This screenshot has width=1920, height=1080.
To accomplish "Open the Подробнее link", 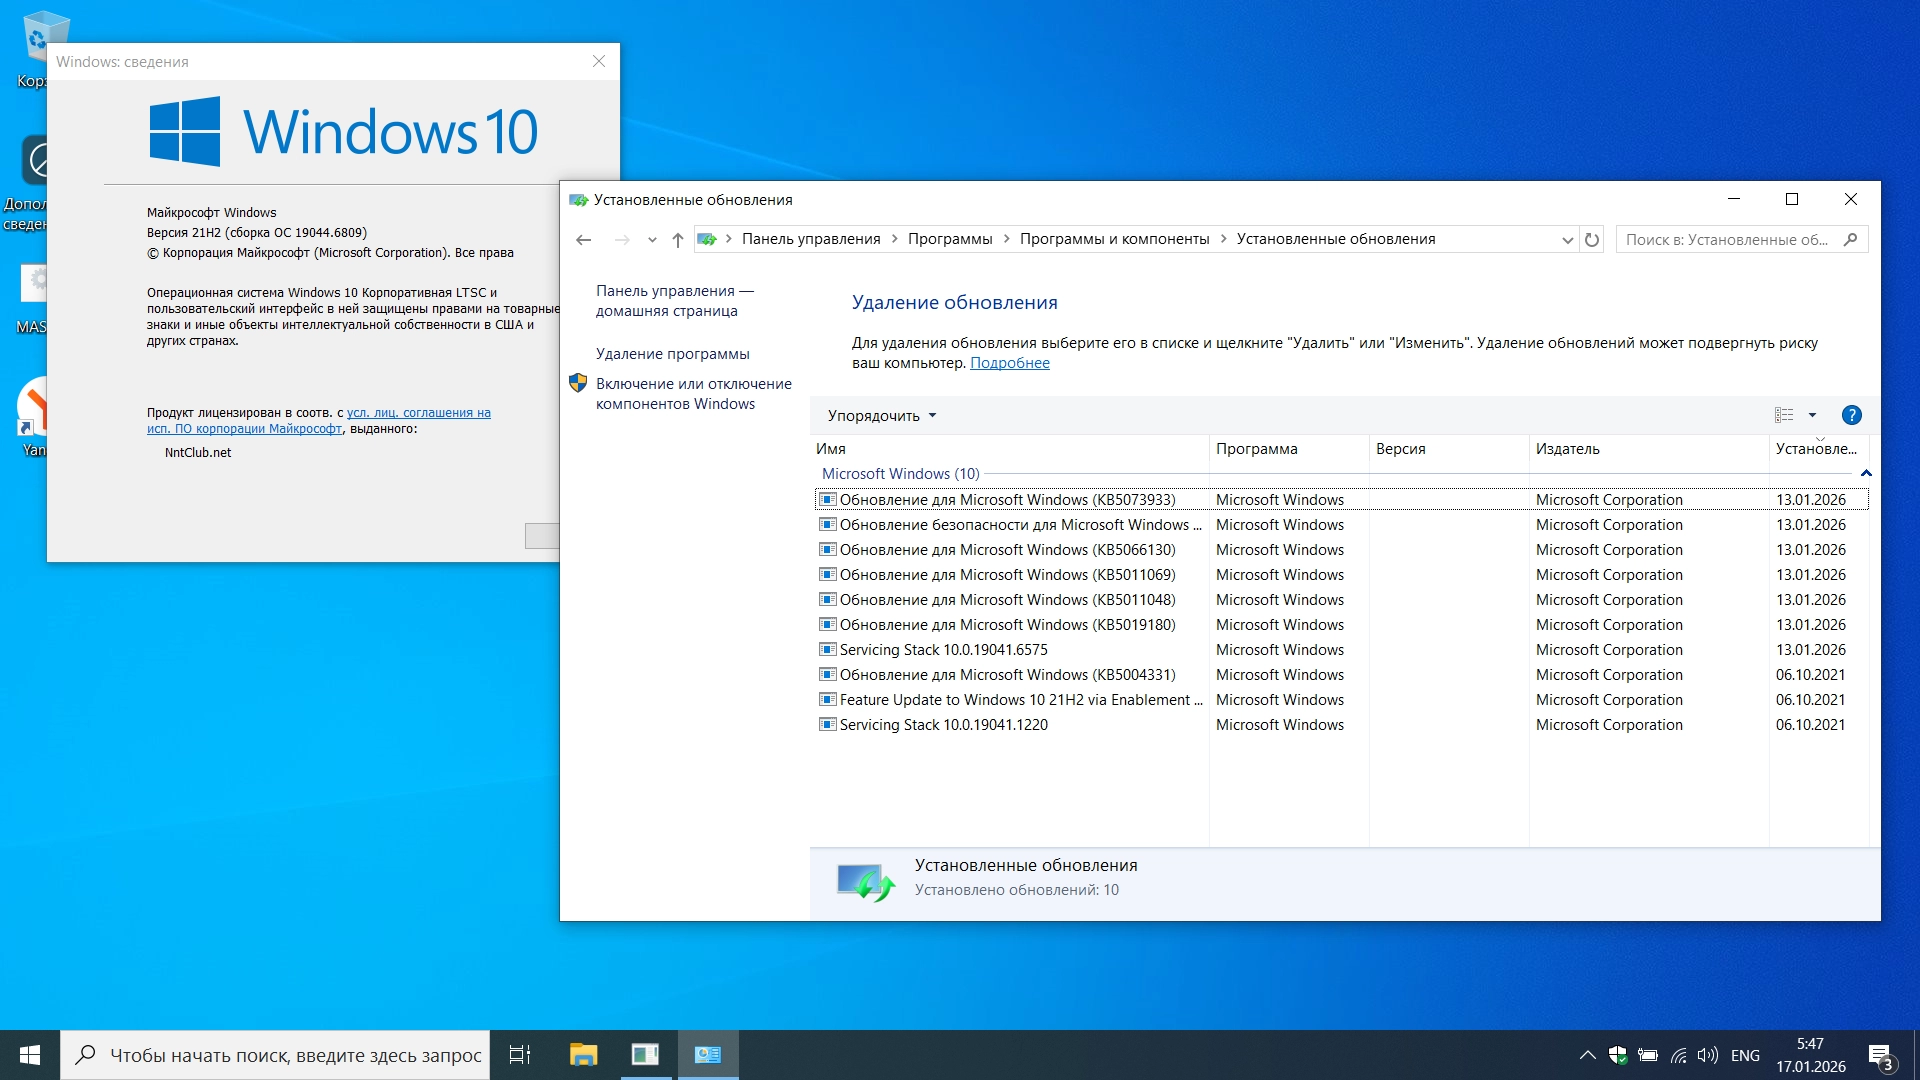I will 1009,363.
